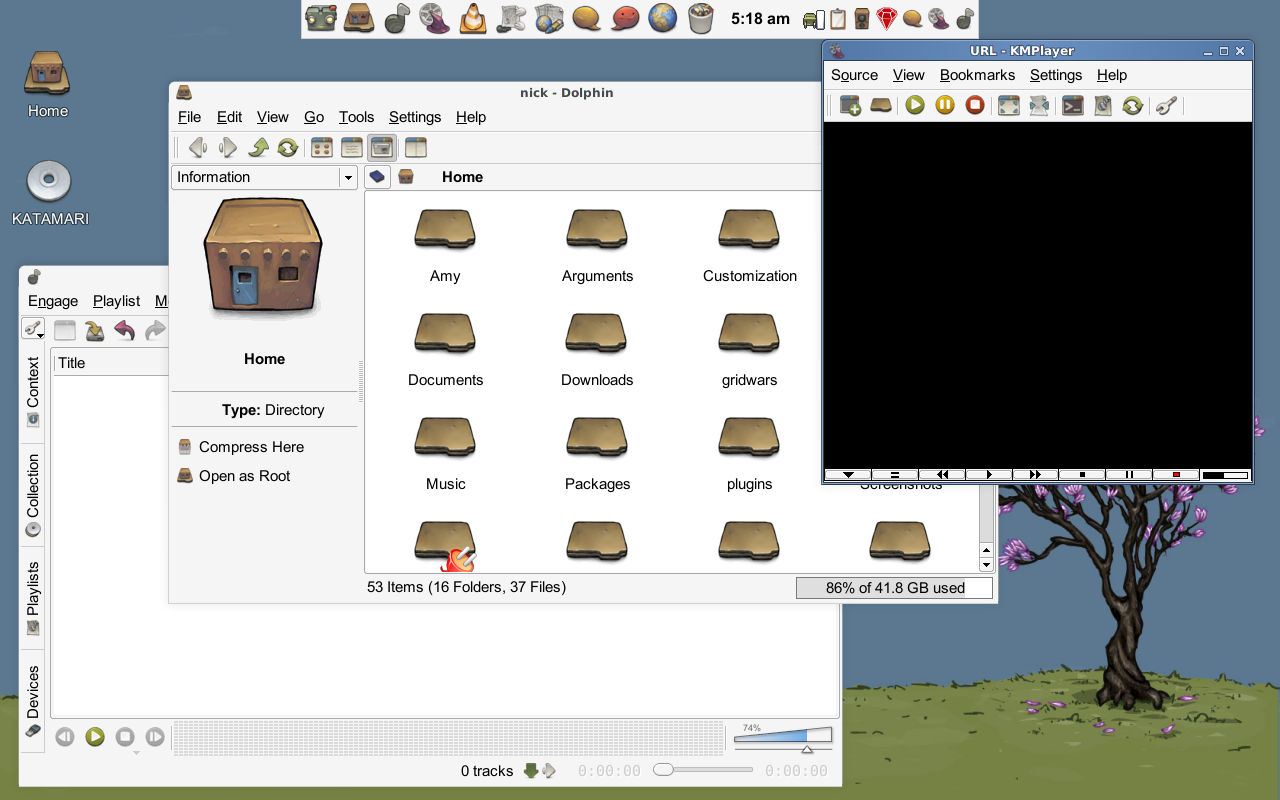Open the down-arrow menu in KMPlayer's control bar
Screen dimensions: 1280x800
848,475
